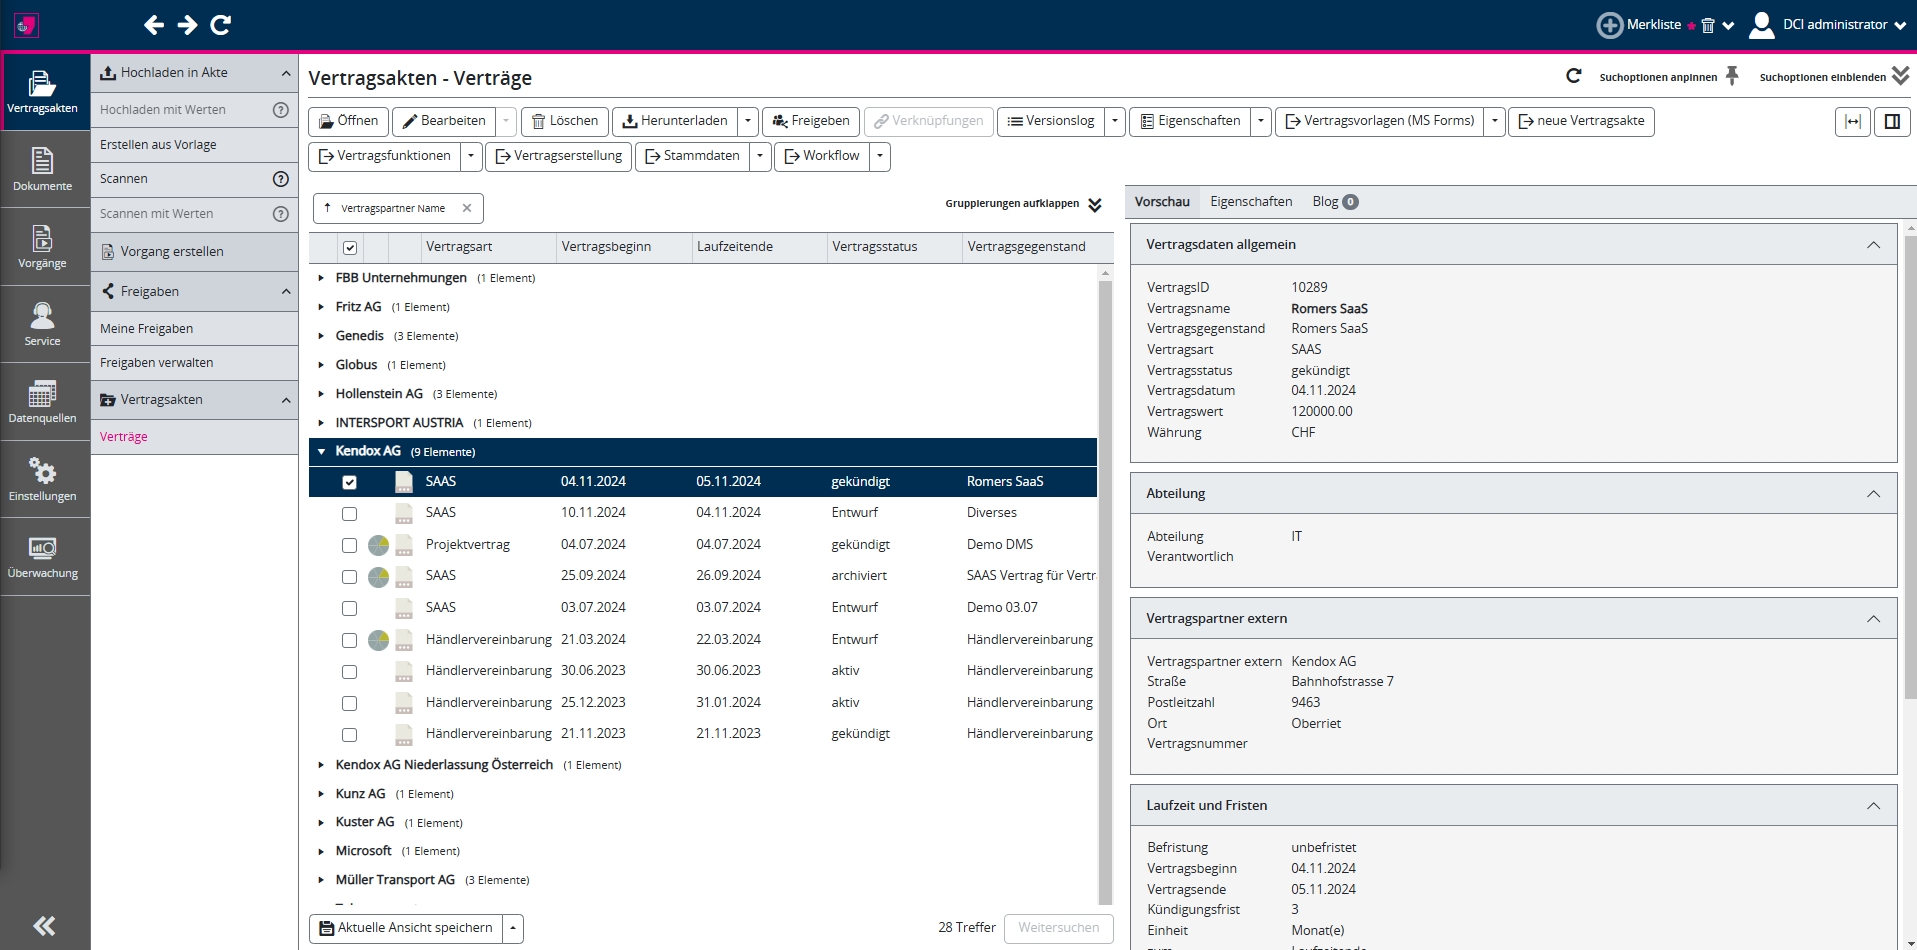Toggle the select-all checkbox in table header
This screenshot has height=950, width=1917.
click(x=350, y=248)
